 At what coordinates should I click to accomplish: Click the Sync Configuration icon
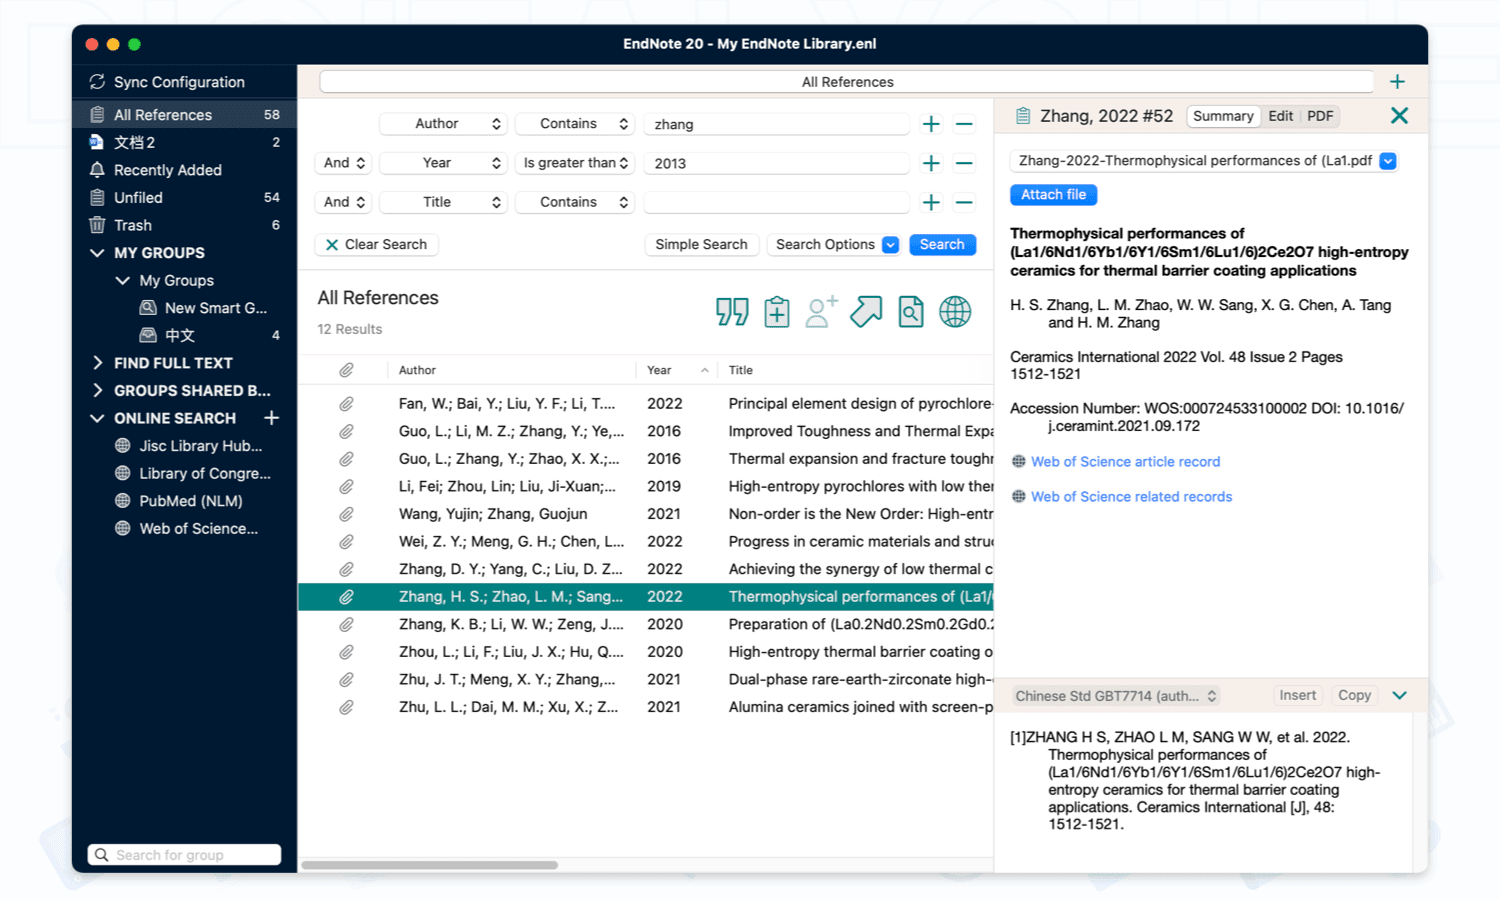(99, 81)
